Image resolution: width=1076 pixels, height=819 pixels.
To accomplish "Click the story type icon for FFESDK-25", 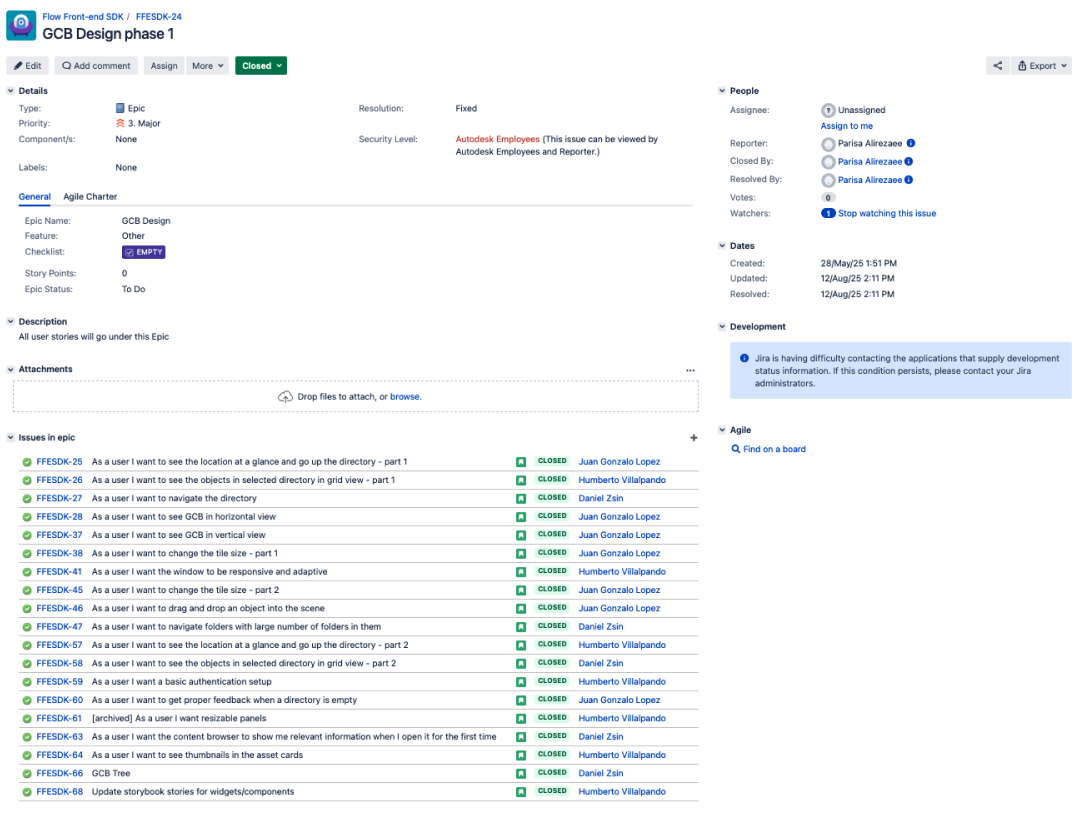I will (x=521, y=462).
